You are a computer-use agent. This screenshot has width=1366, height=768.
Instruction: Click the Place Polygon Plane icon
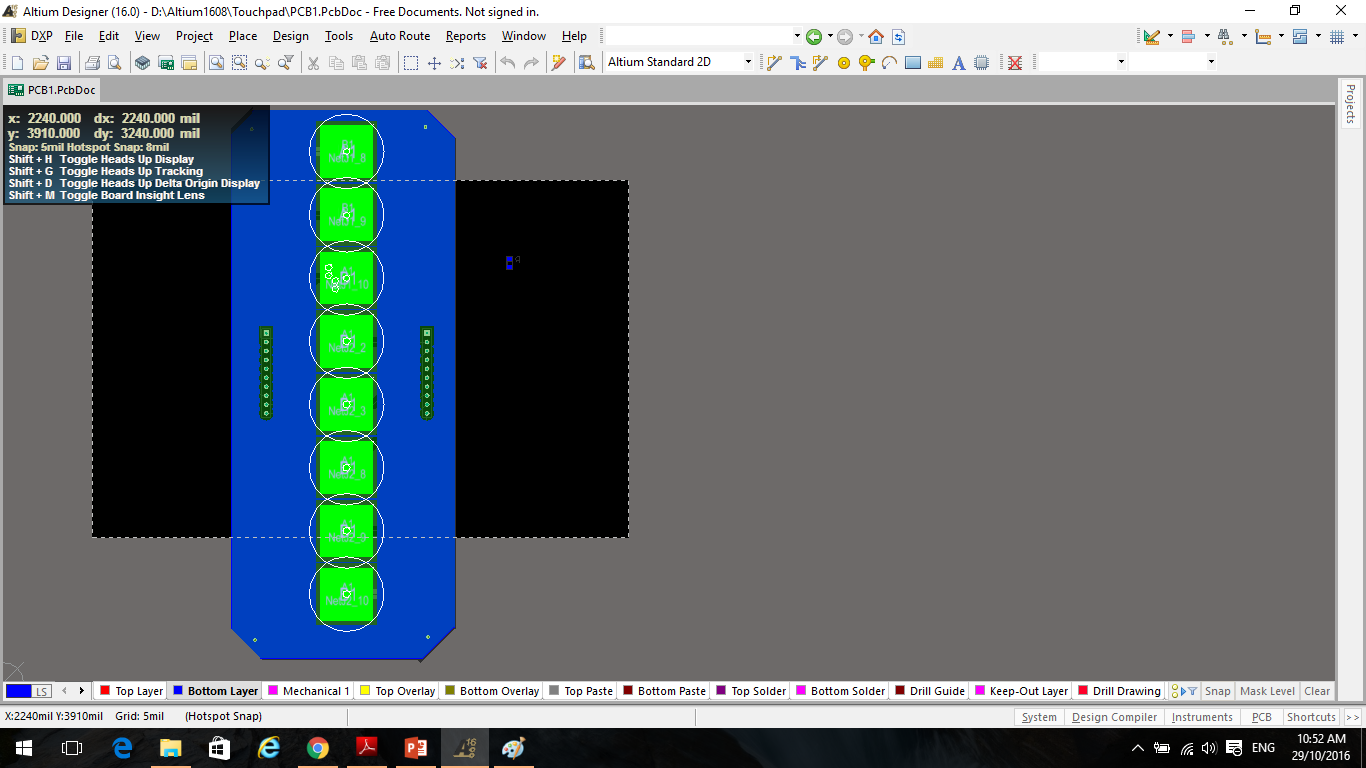(x=935, y=62)
